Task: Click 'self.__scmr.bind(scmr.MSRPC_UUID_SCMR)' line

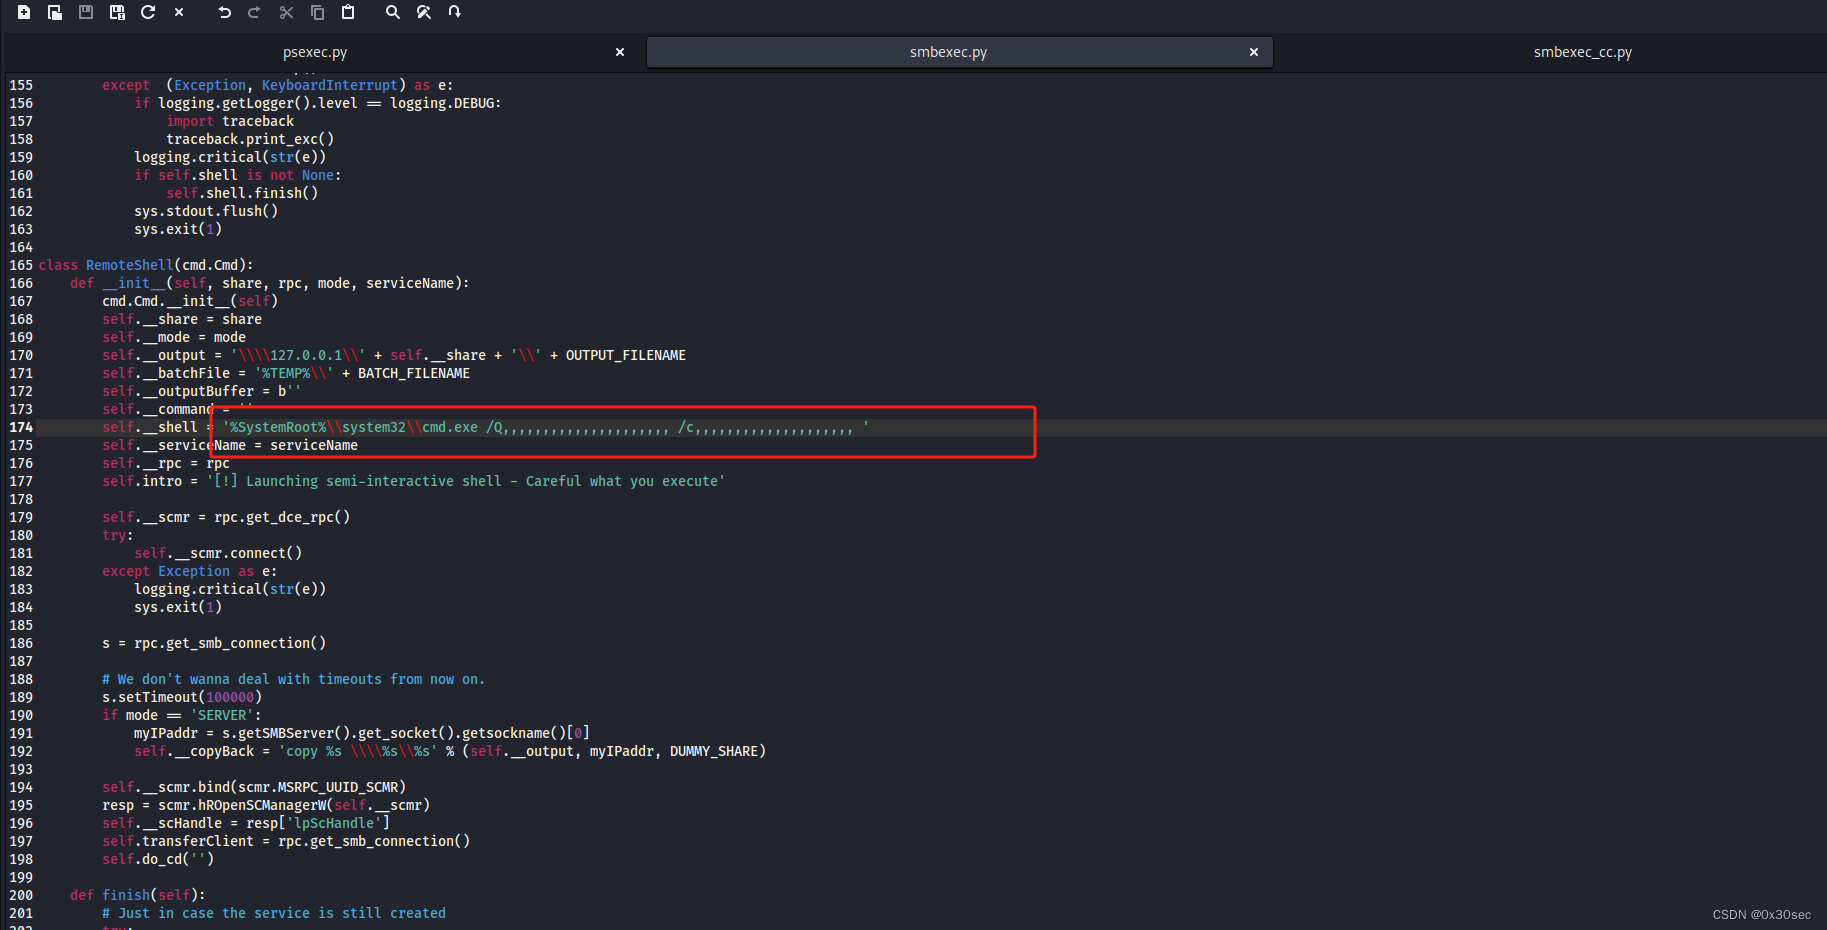Action: 254,787
